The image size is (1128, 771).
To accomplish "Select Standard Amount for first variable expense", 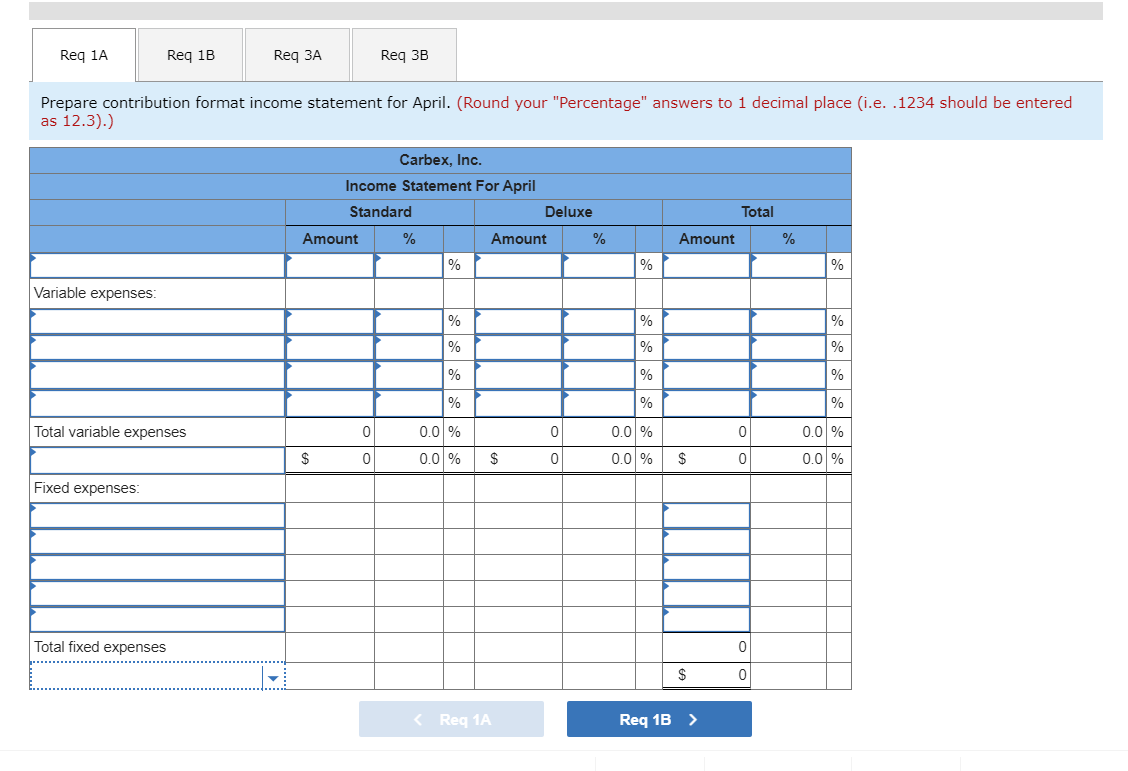I will coord(330,321).
